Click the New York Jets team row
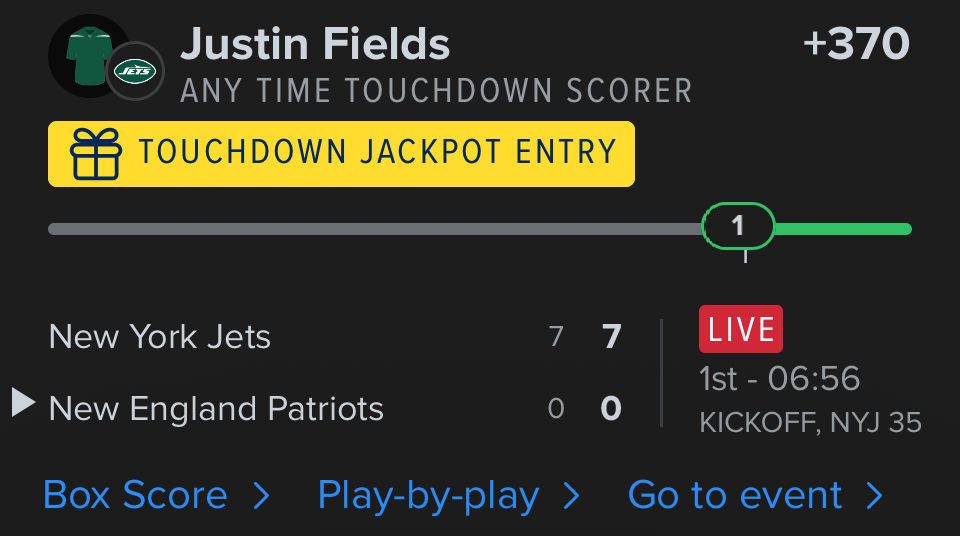The height and width of the screenshot is (536, 960). (160, 336)
